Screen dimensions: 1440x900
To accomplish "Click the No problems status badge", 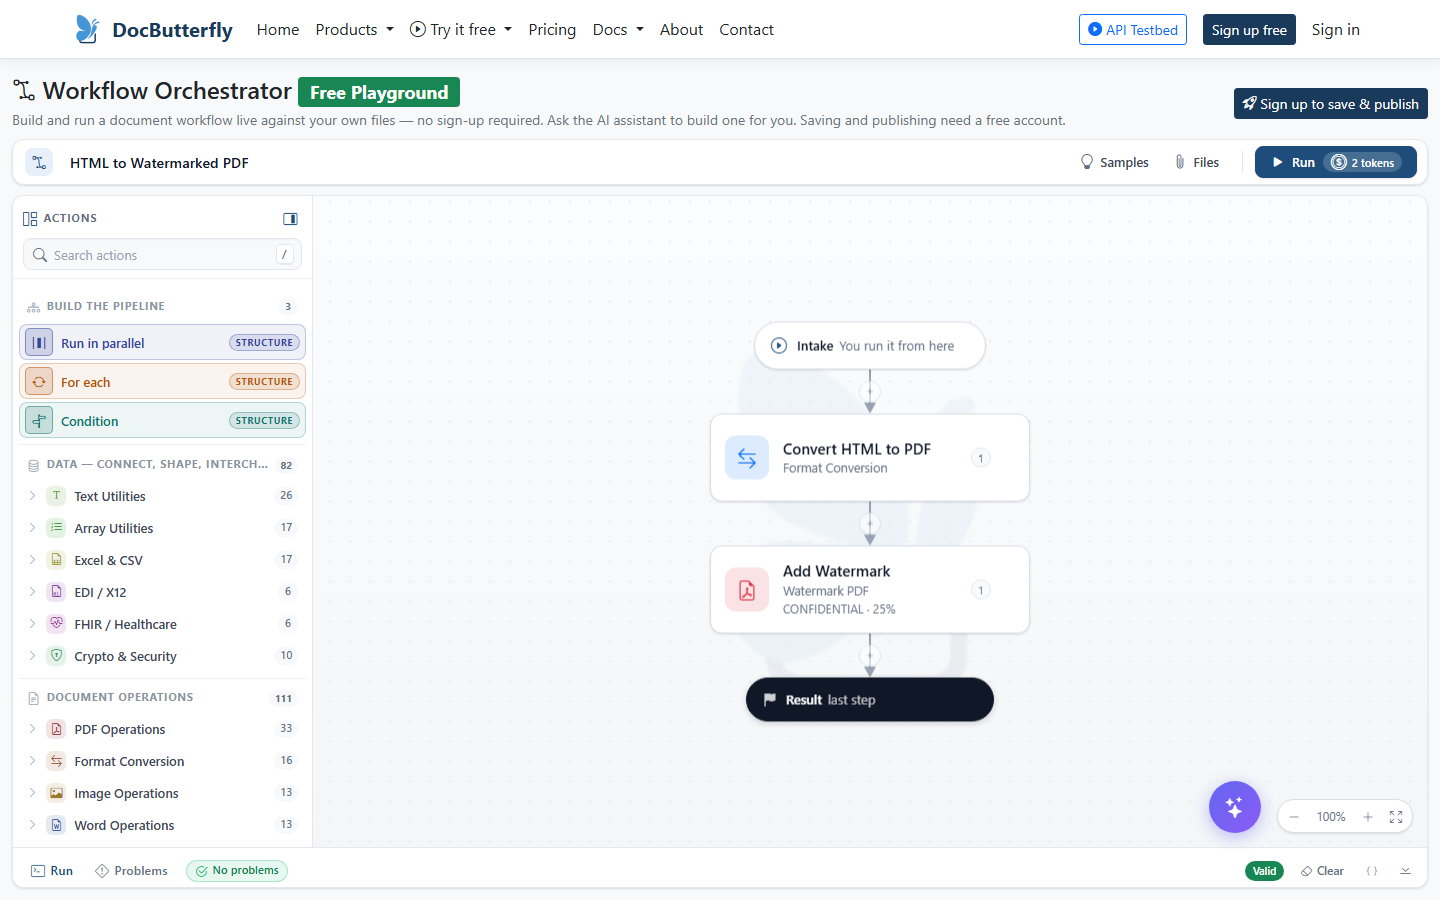I will [237, 871].
